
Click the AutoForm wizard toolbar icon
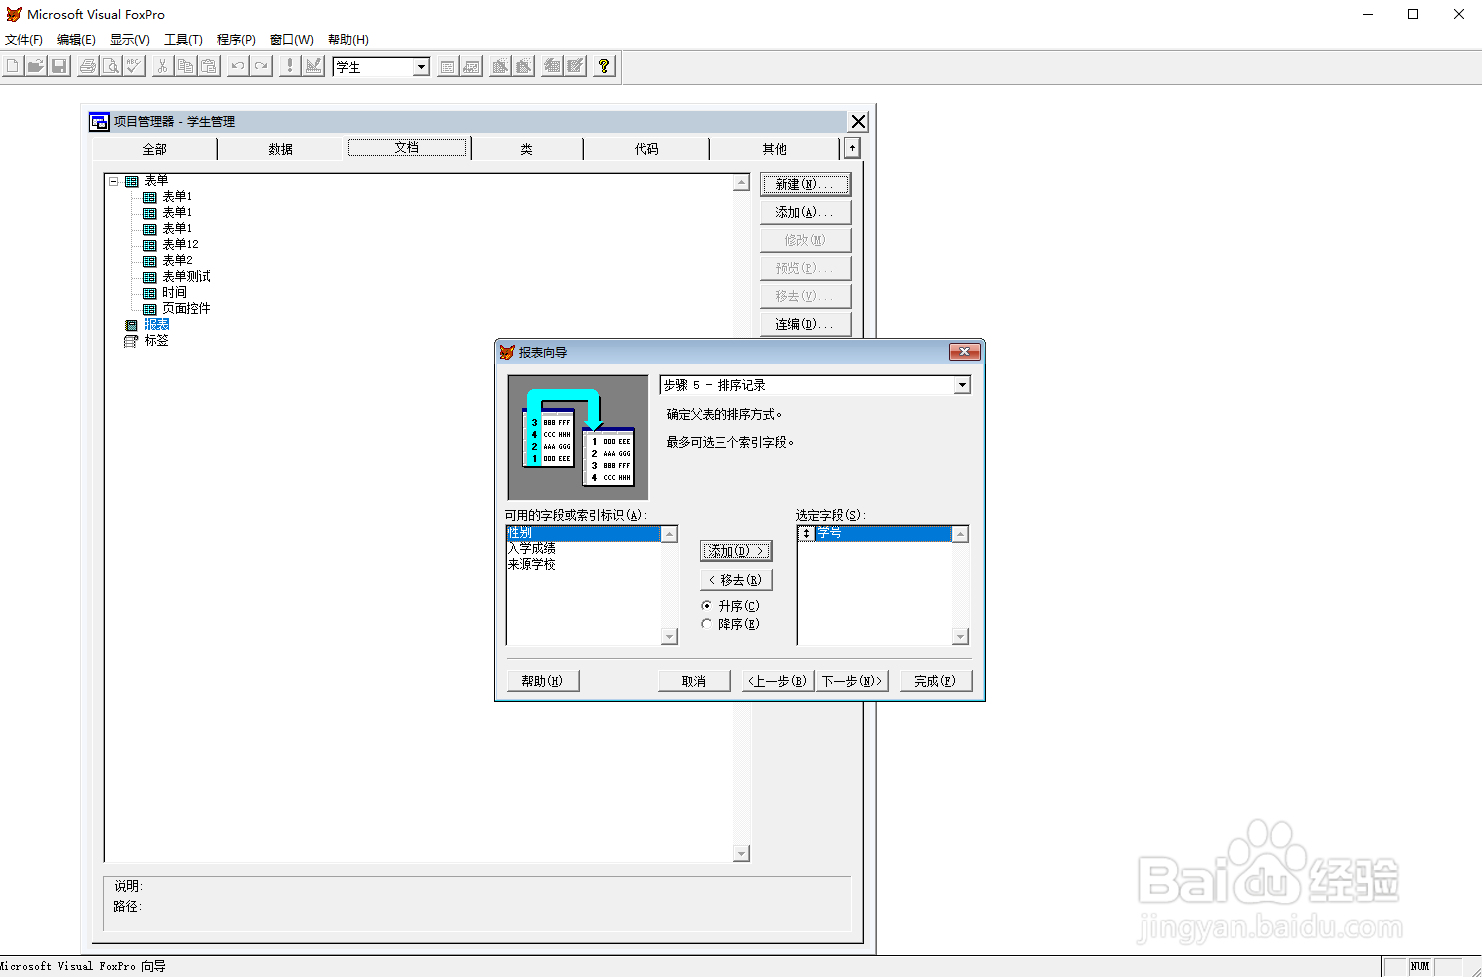(552, 66)
